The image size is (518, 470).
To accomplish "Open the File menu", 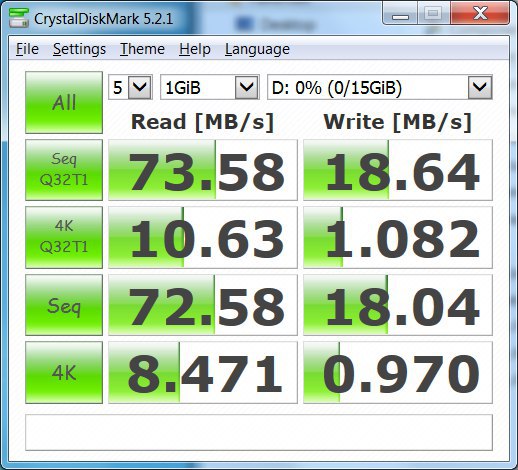I will (27, 49).
